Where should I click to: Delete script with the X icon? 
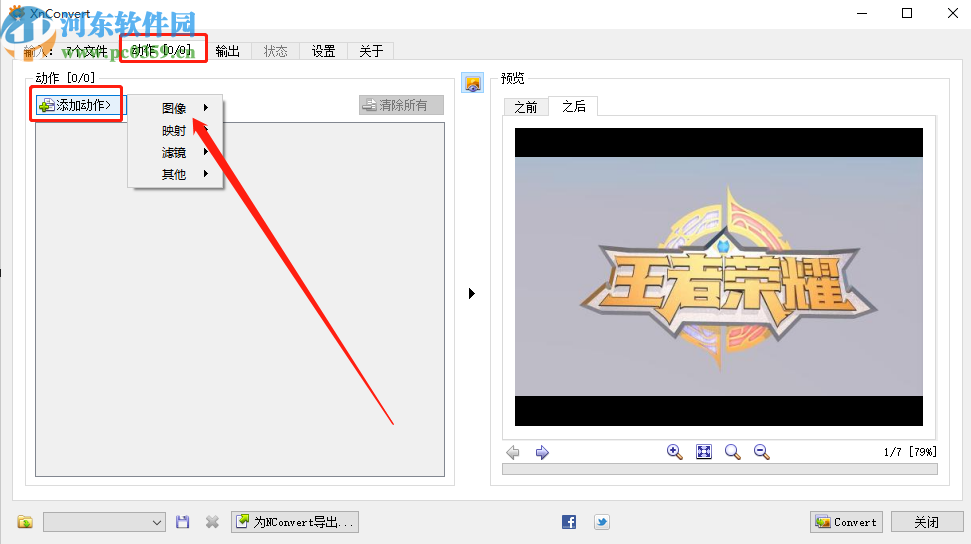[212, 522]
